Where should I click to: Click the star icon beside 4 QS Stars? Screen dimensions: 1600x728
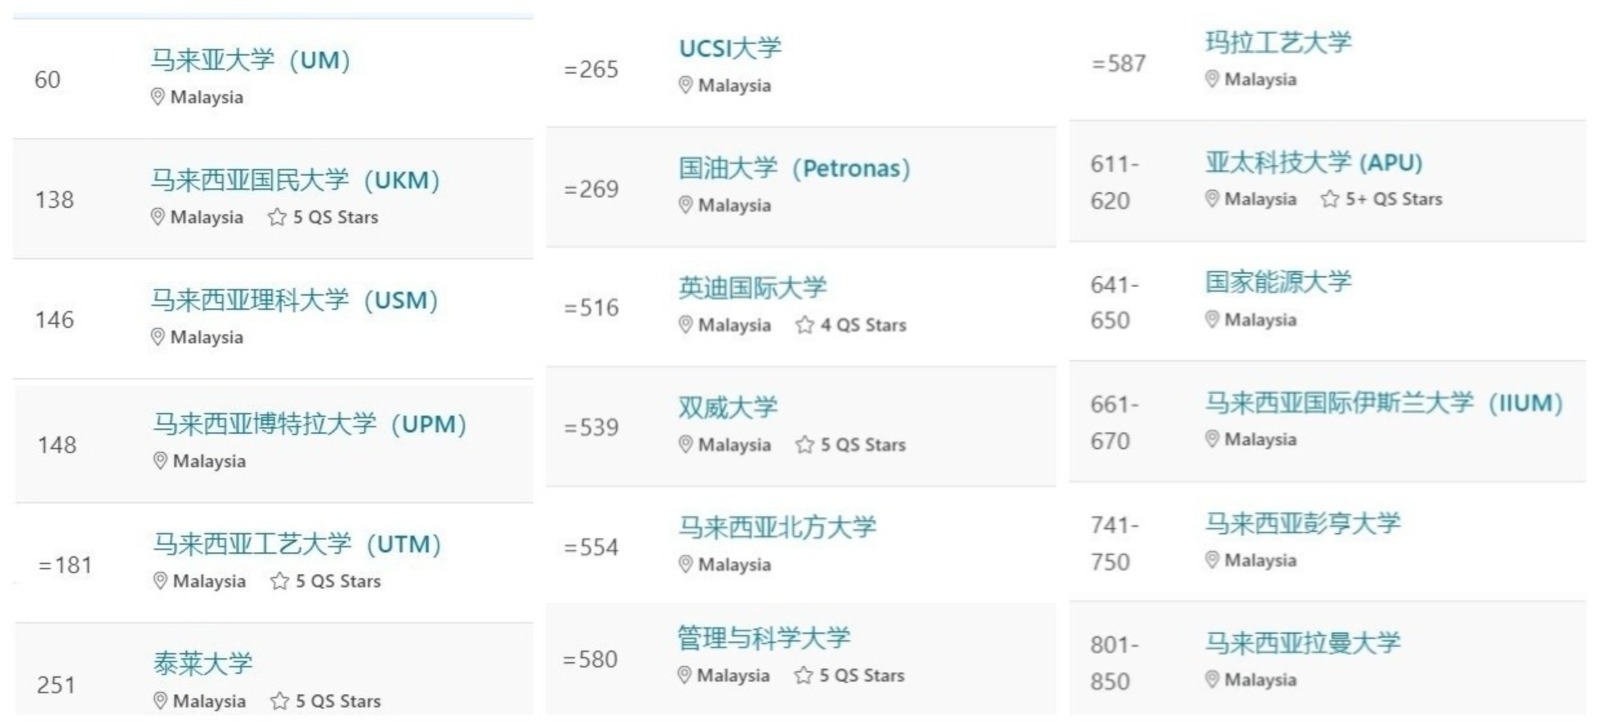pyautogui.click(x=805, y=325)
